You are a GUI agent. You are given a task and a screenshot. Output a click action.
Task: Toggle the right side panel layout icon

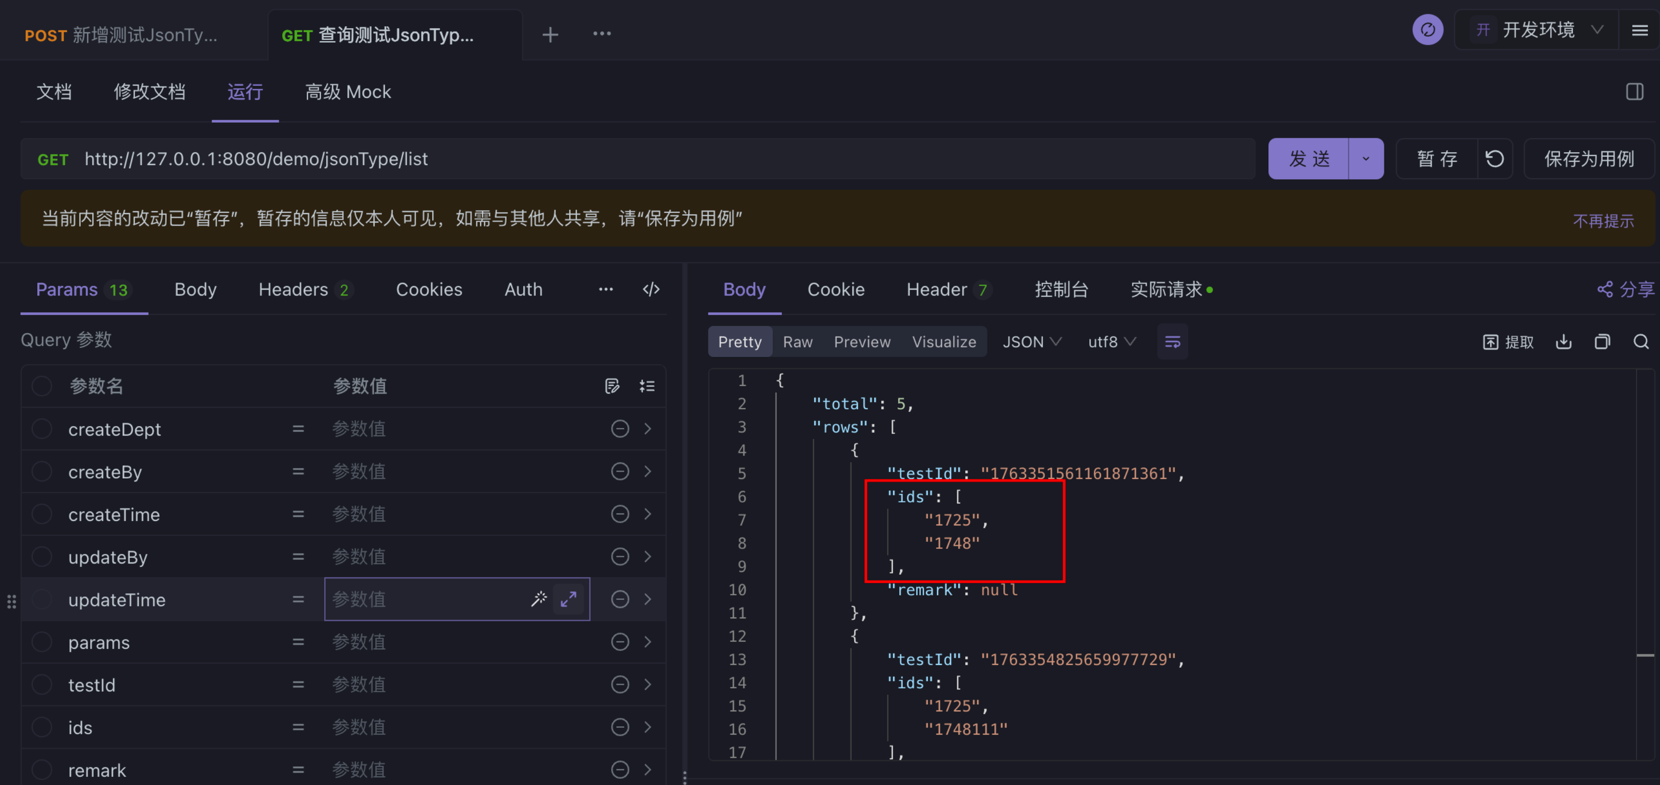tap(1635, 92)
